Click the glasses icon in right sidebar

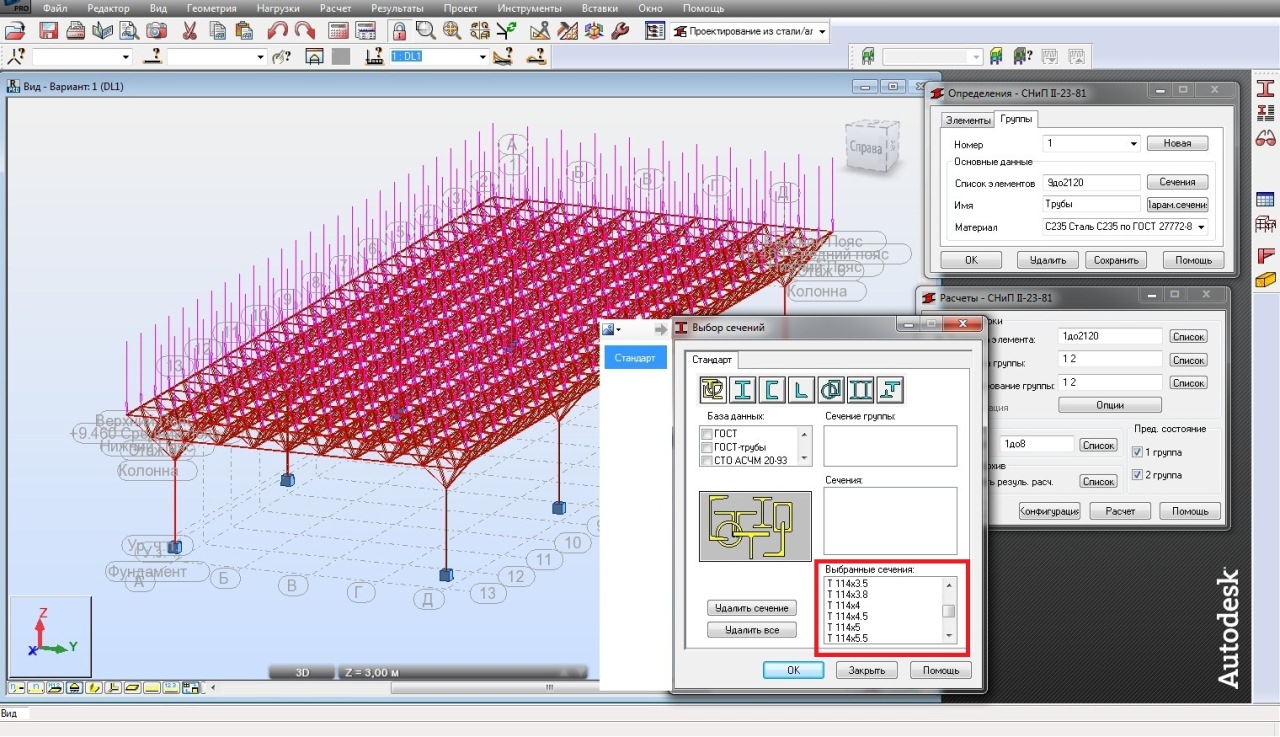click(x=1265, y=138)
